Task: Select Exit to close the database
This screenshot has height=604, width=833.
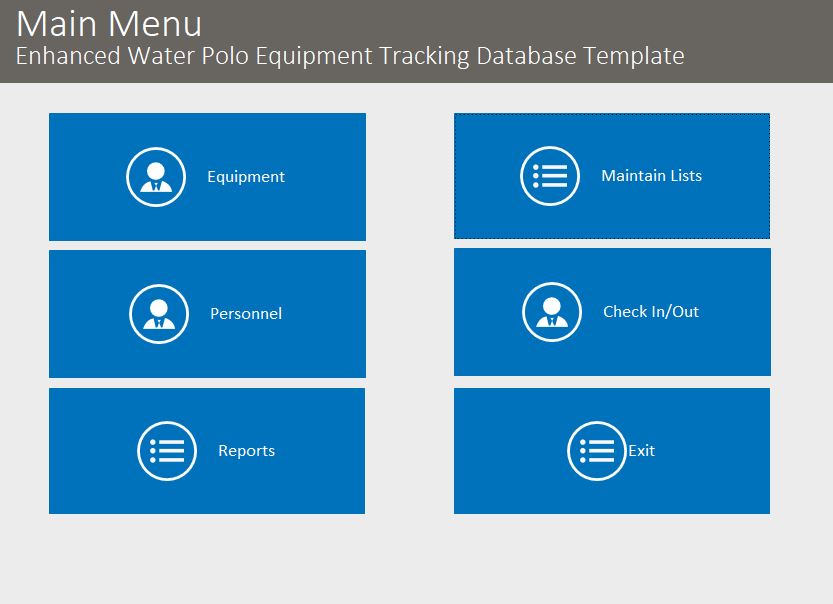Action: 612,451
